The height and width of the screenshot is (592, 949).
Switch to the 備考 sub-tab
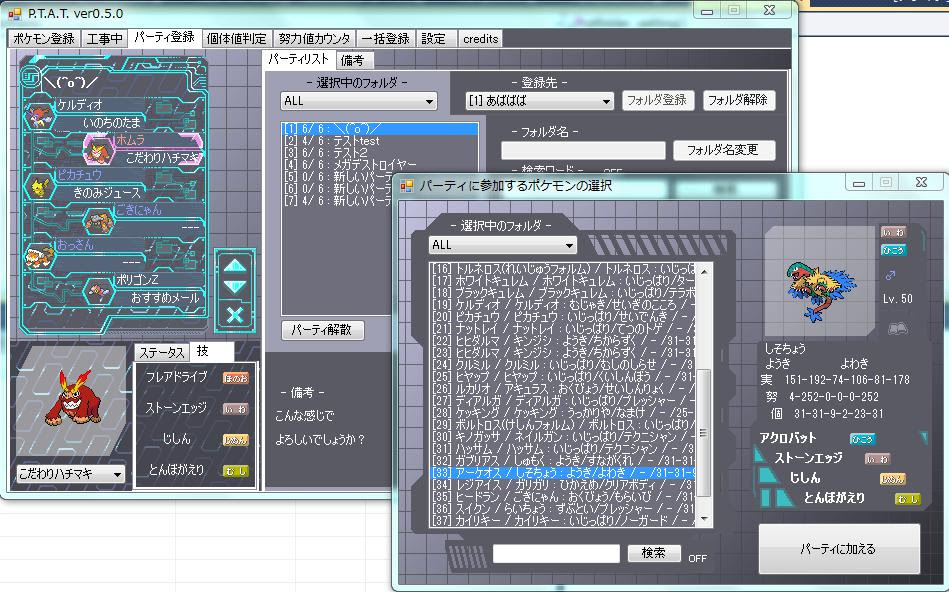(x=353, y=61)
